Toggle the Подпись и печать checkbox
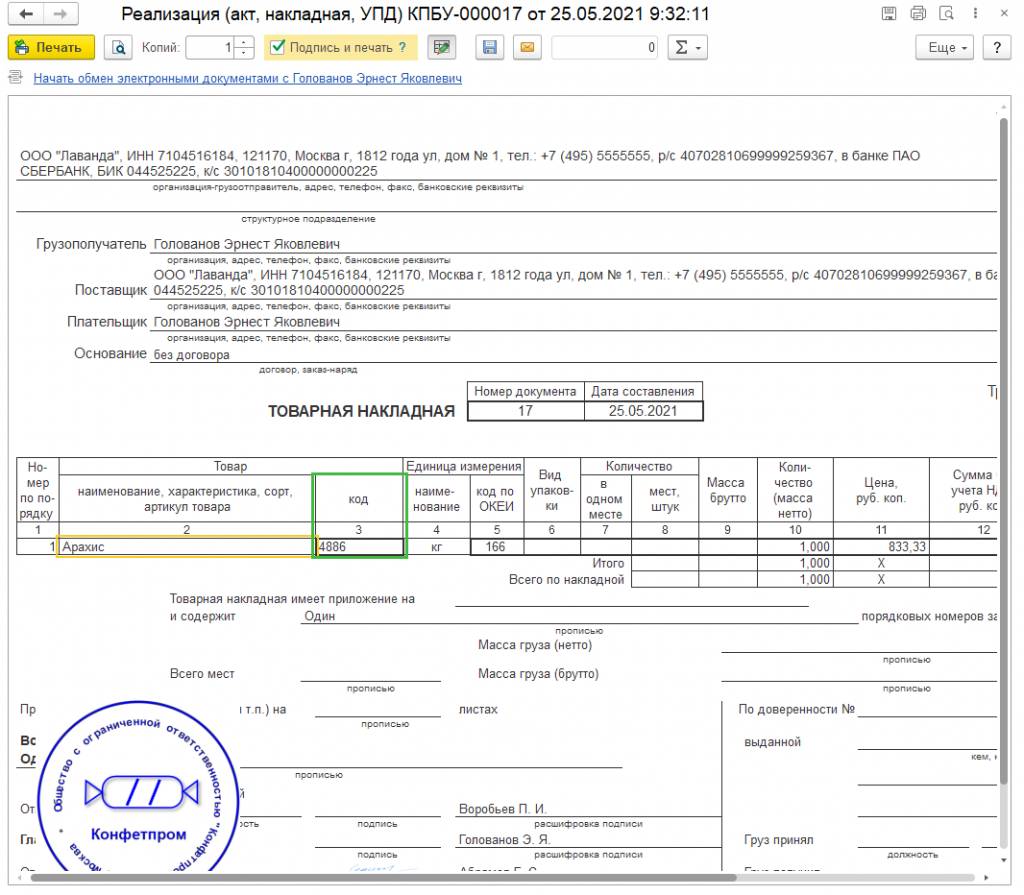This screenshot has height=895, width=1024. coord(278,47)
